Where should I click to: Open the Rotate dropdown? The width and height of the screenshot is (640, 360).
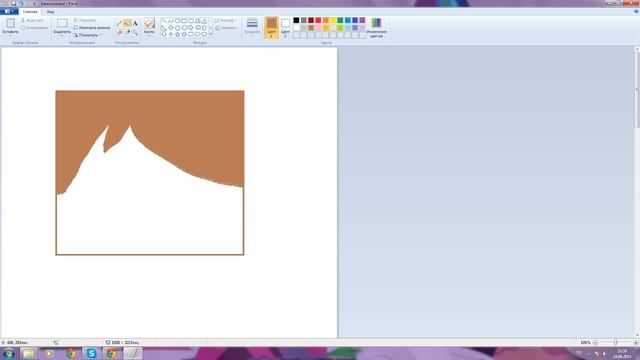tap(87, 35)
